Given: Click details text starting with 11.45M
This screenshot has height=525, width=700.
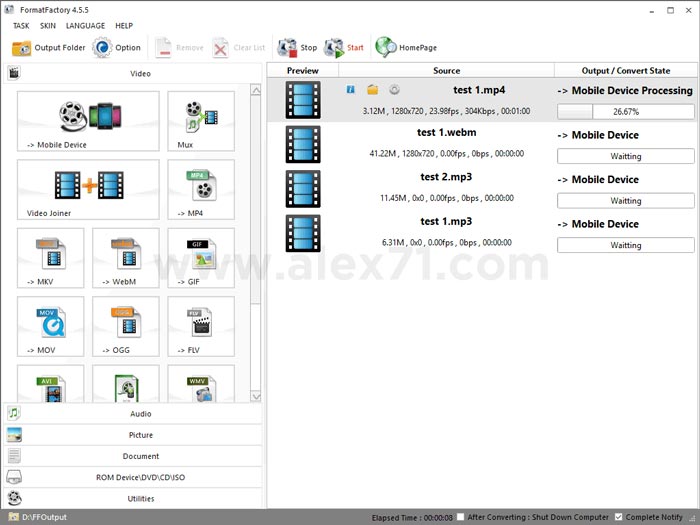Looking at the screenshot, I should click(446, 198).
